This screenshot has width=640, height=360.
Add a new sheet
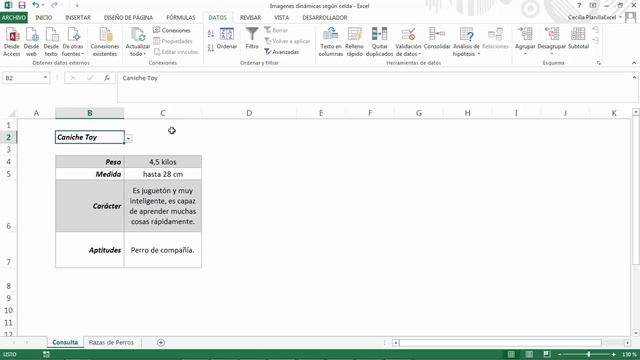coord(161,342)
